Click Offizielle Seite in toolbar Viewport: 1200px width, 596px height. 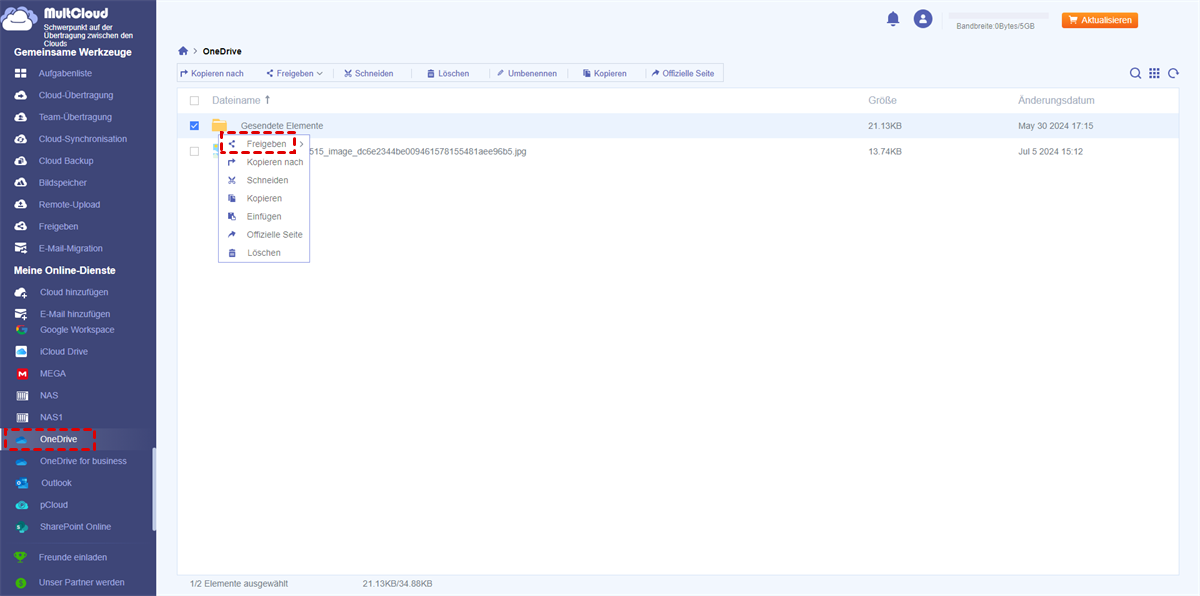coord(684,73)
